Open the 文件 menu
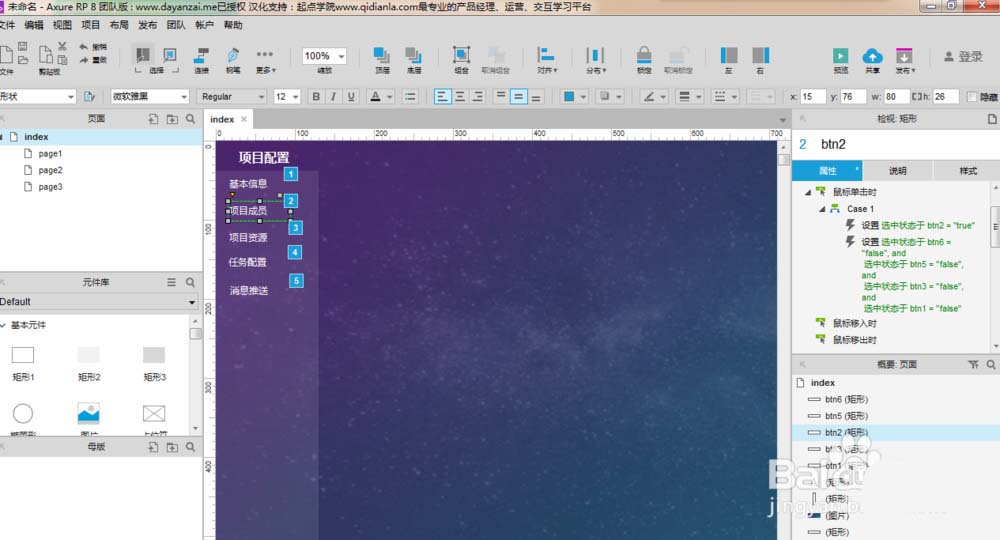The image size is (1000, 540). [x=7, y=25]
